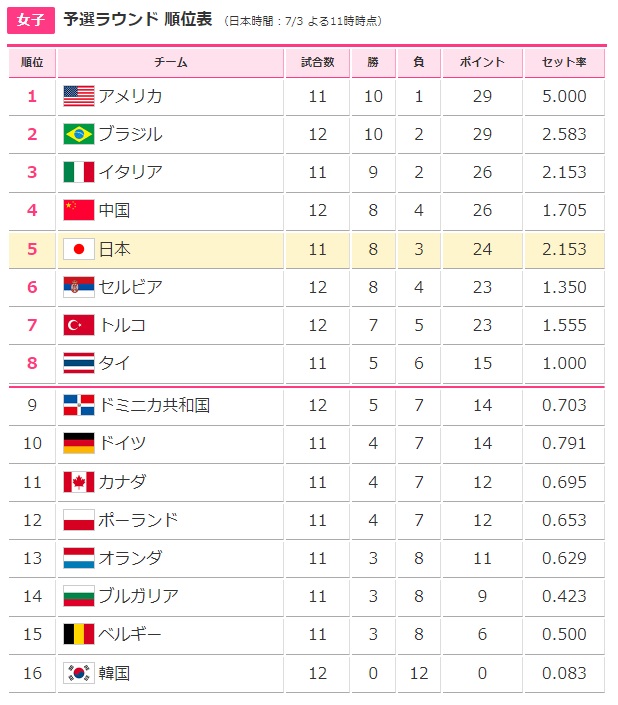The height and width of the screenshot is (705, 618).
Task: Click the South Korea flag icon
Action: [78, 673]
